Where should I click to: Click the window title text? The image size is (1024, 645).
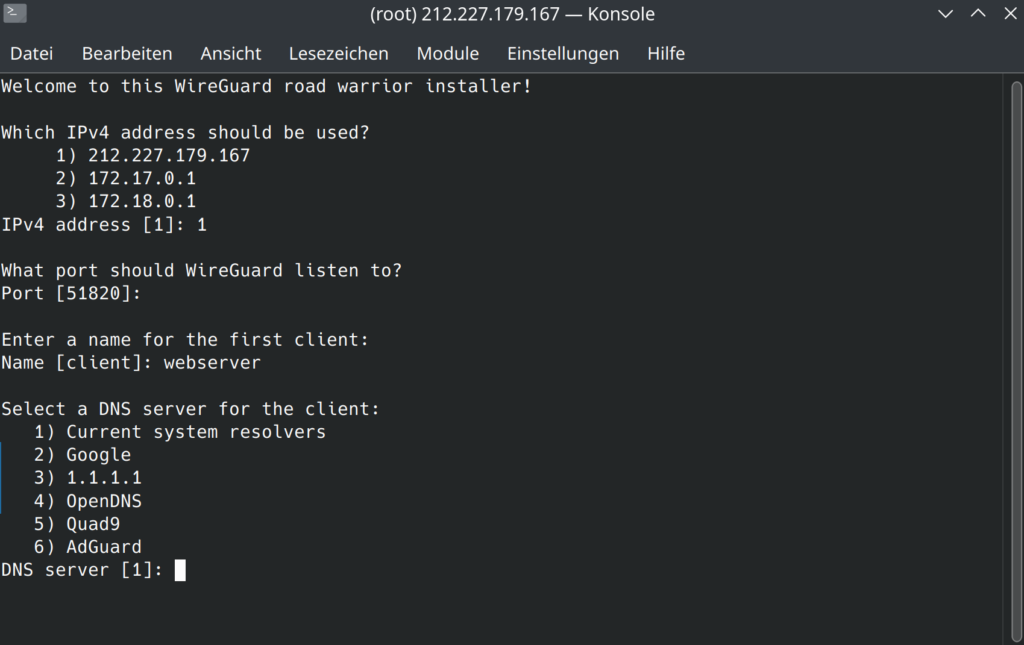(x=512, y=14)
